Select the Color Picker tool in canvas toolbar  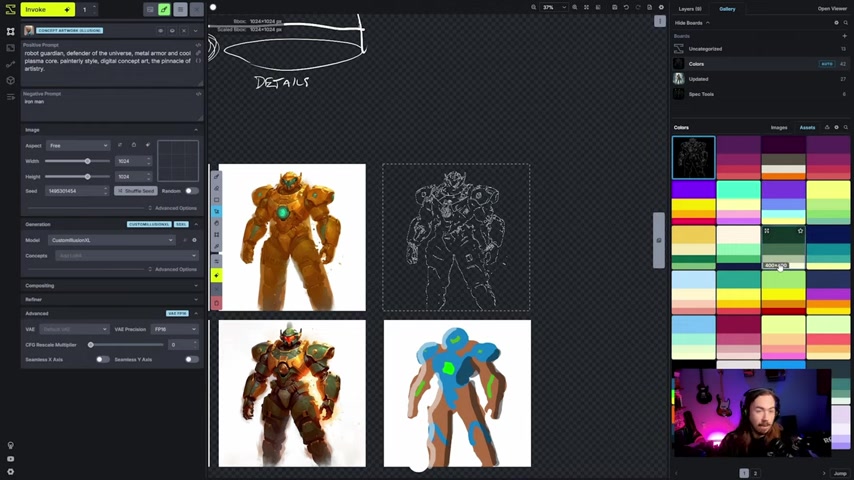pyautogui.click(x=216, y=246)
